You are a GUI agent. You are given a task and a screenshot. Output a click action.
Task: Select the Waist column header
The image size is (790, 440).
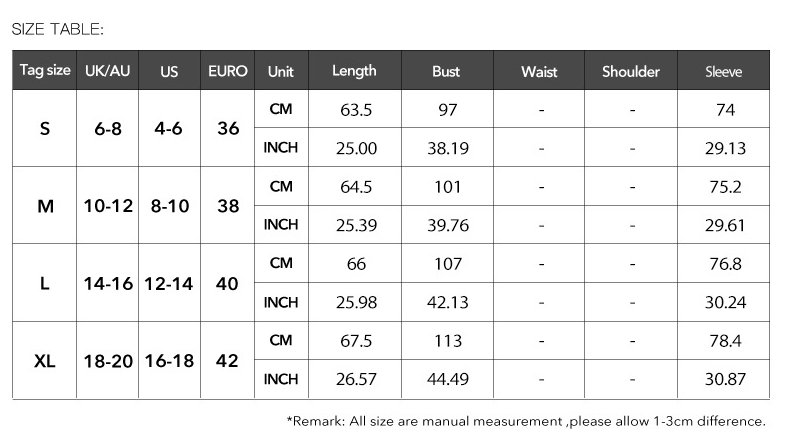tap(539, 70)
